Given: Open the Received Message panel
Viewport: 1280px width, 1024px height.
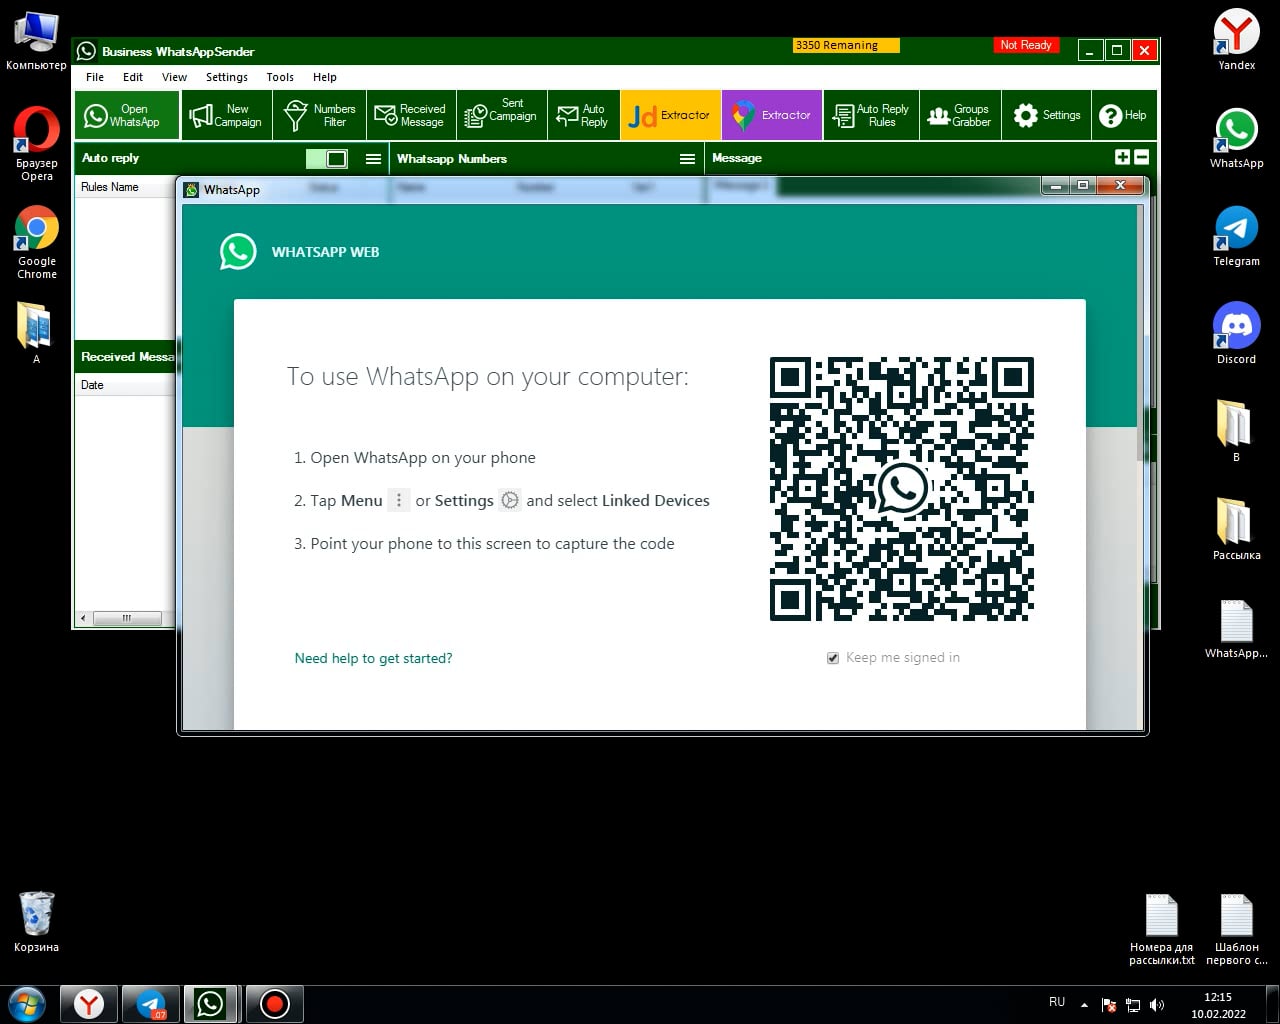Looking at the screenshot, I should 411,115.
